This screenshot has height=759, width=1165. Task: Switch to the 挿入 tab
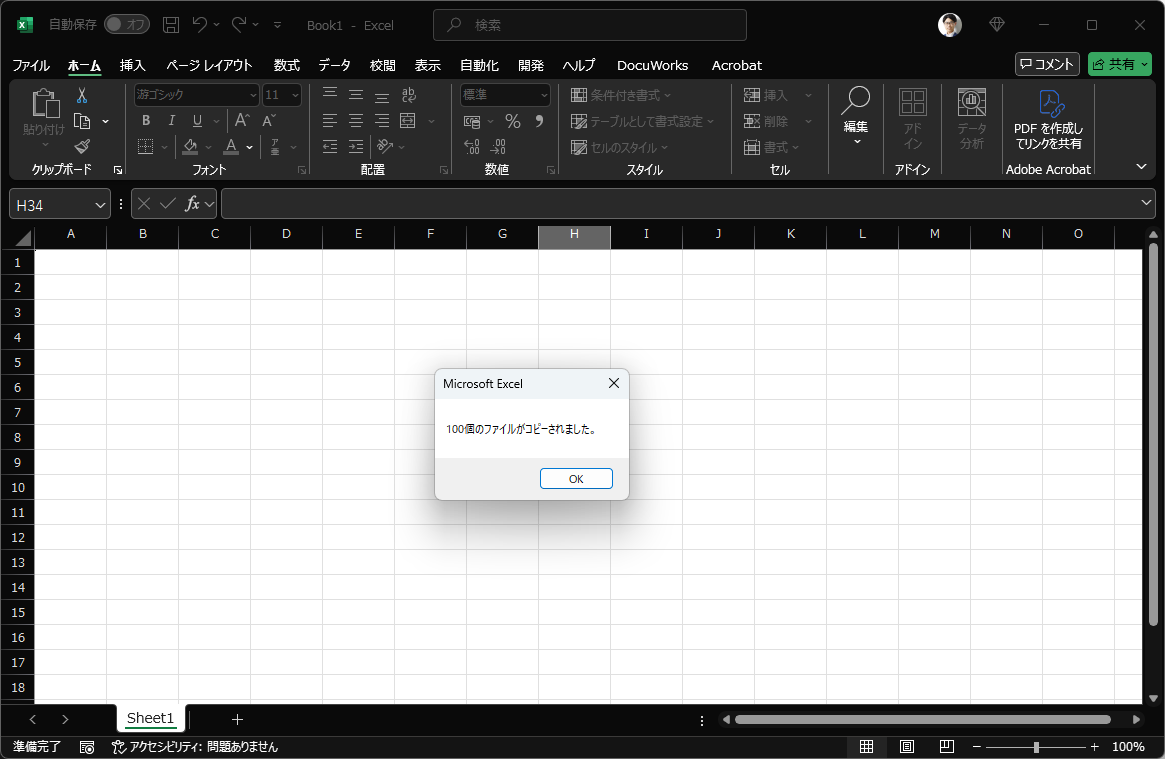[x=132, y=65]
